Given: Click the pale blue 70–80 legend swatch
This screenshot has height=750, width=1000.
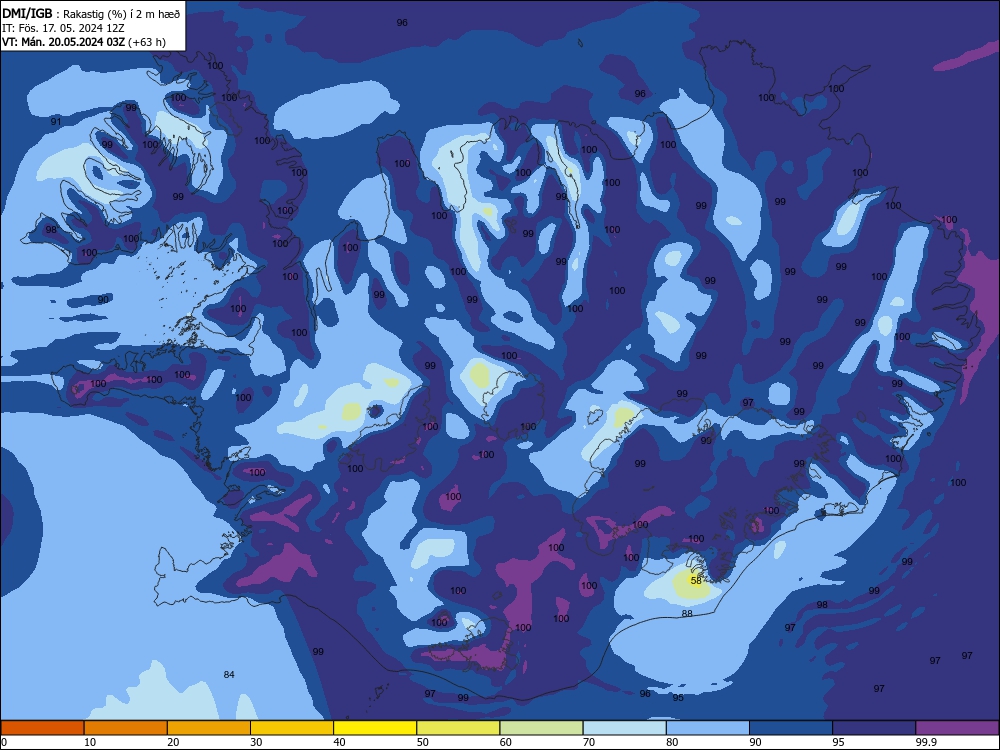Looking at the screenshot, I should point(624,728).
